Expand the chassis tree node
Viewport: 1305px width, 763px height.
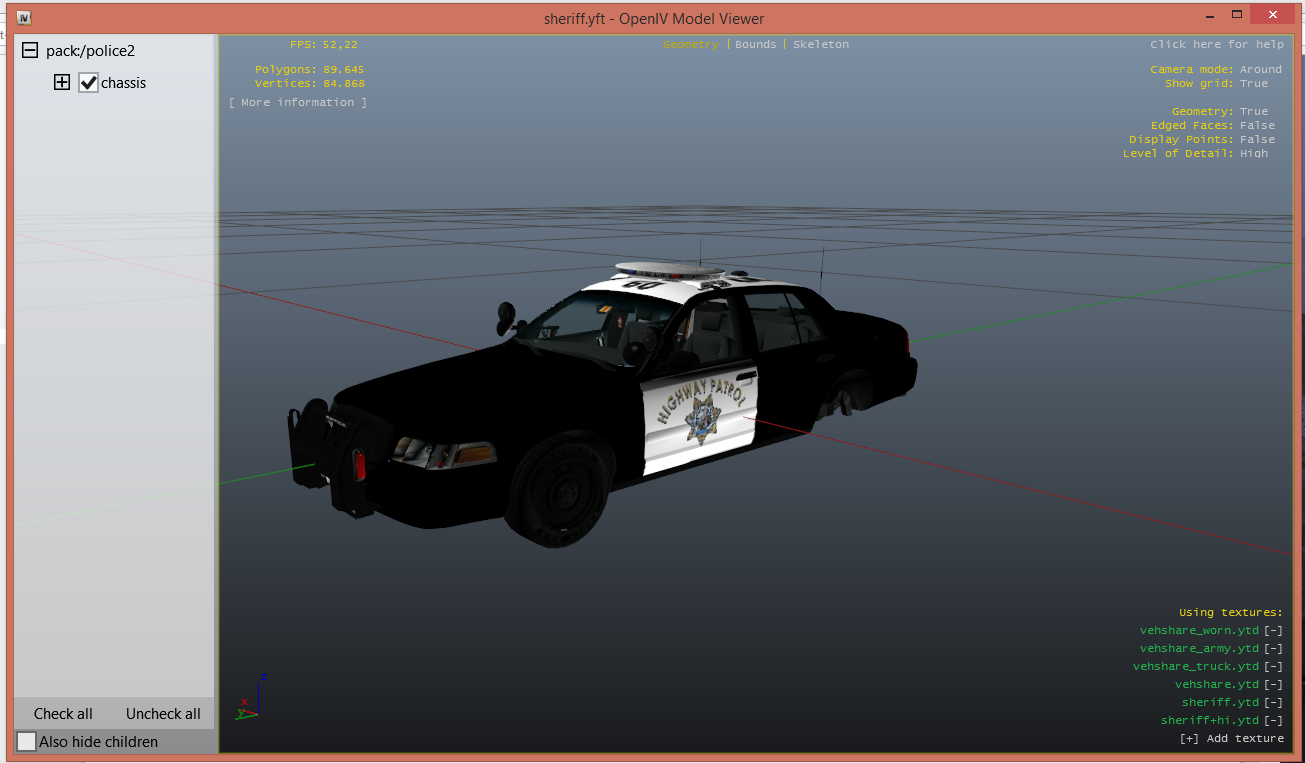coord(62,82)
